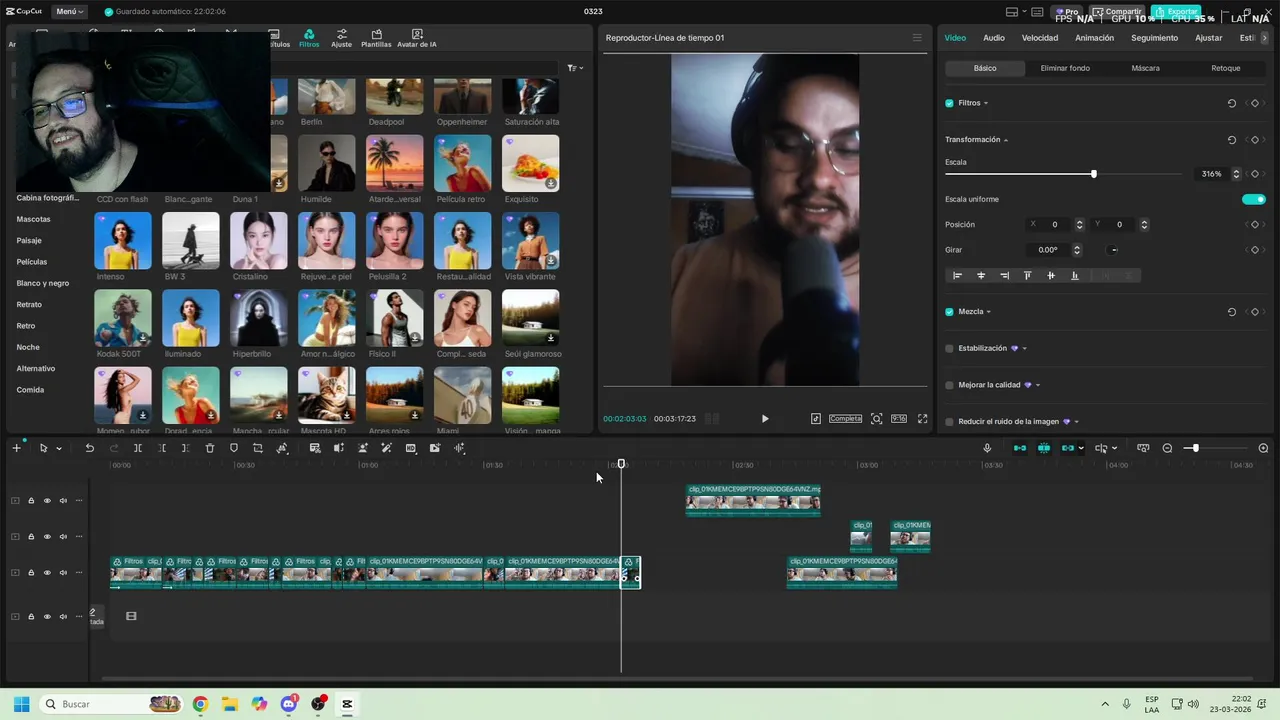This screenshot has width=1280, height=720.
Task: Click the align center horizontally icon
Action: coord(981,275)
